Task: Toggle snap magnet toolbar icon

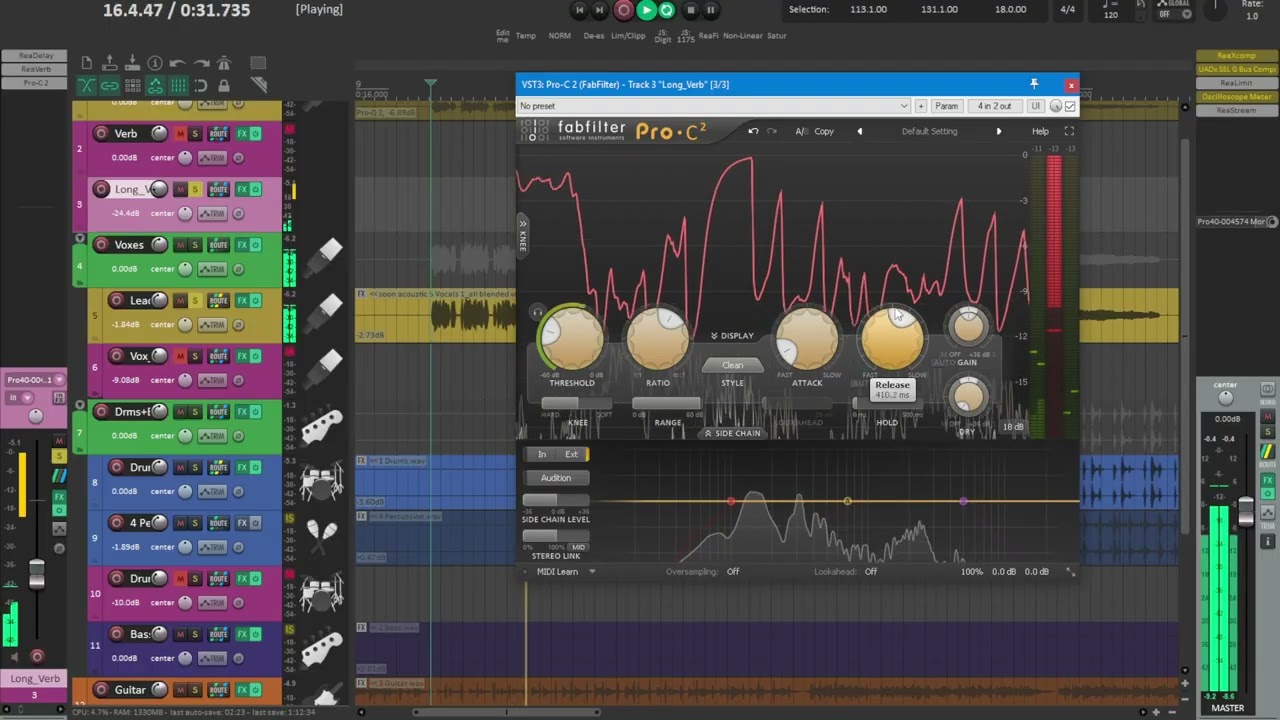Action: [201, 86]
